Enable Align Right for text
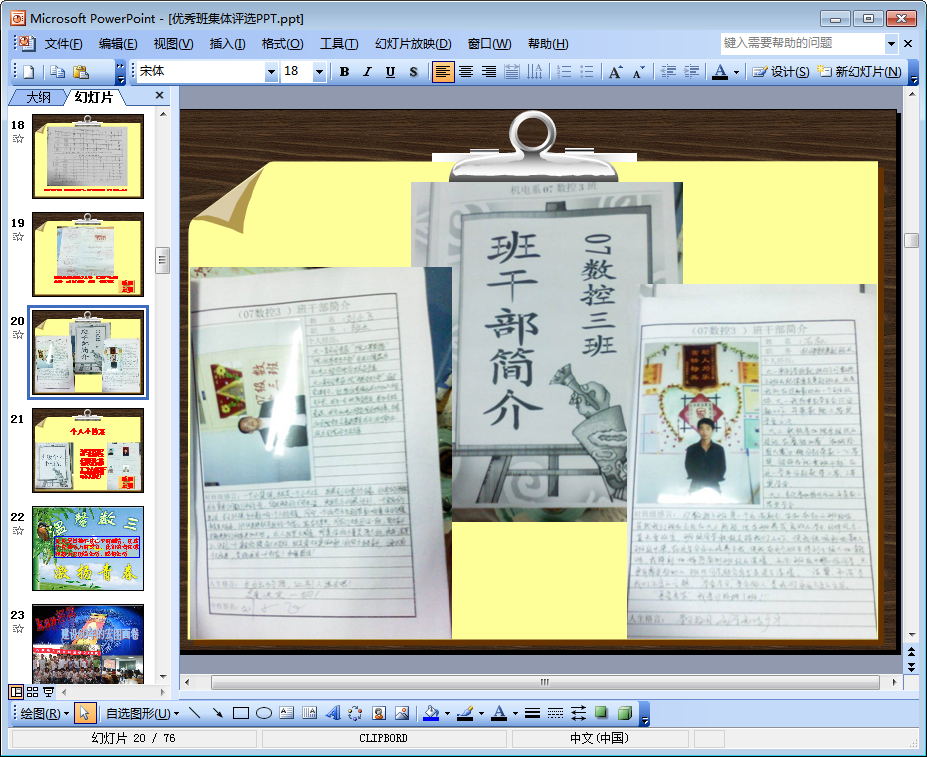This screenshot has width=927, height=757. click(489, 72)
